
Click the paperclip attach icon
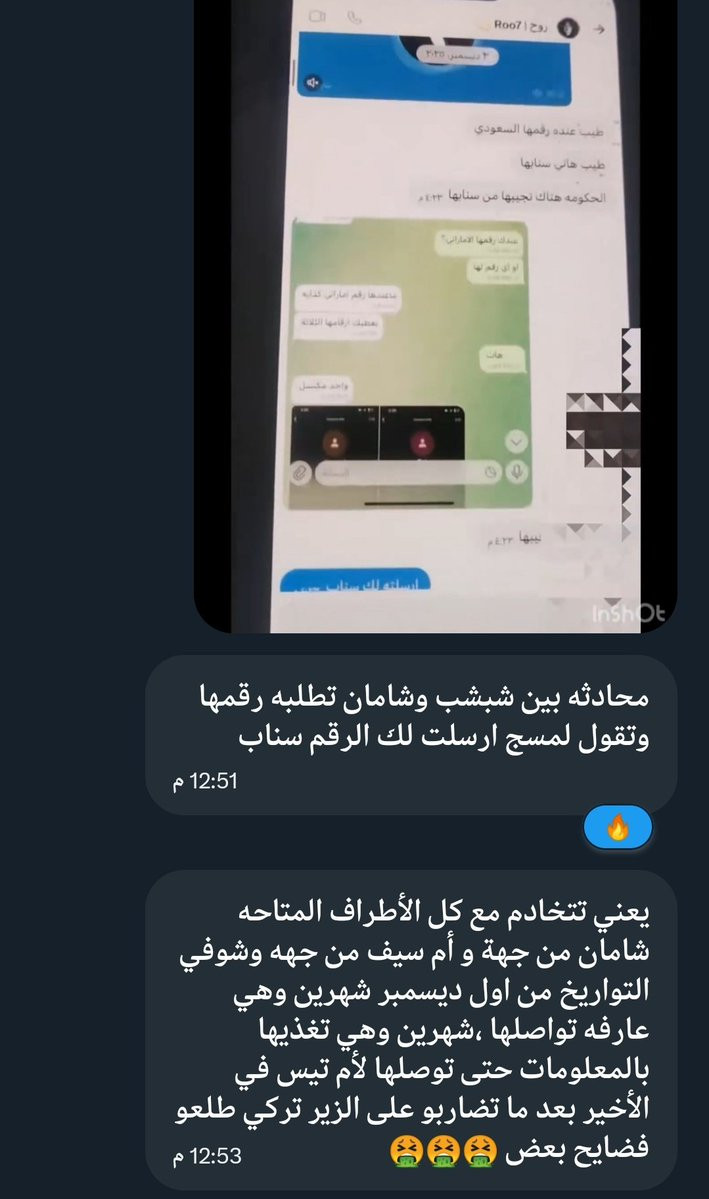(x=300, y=473)
